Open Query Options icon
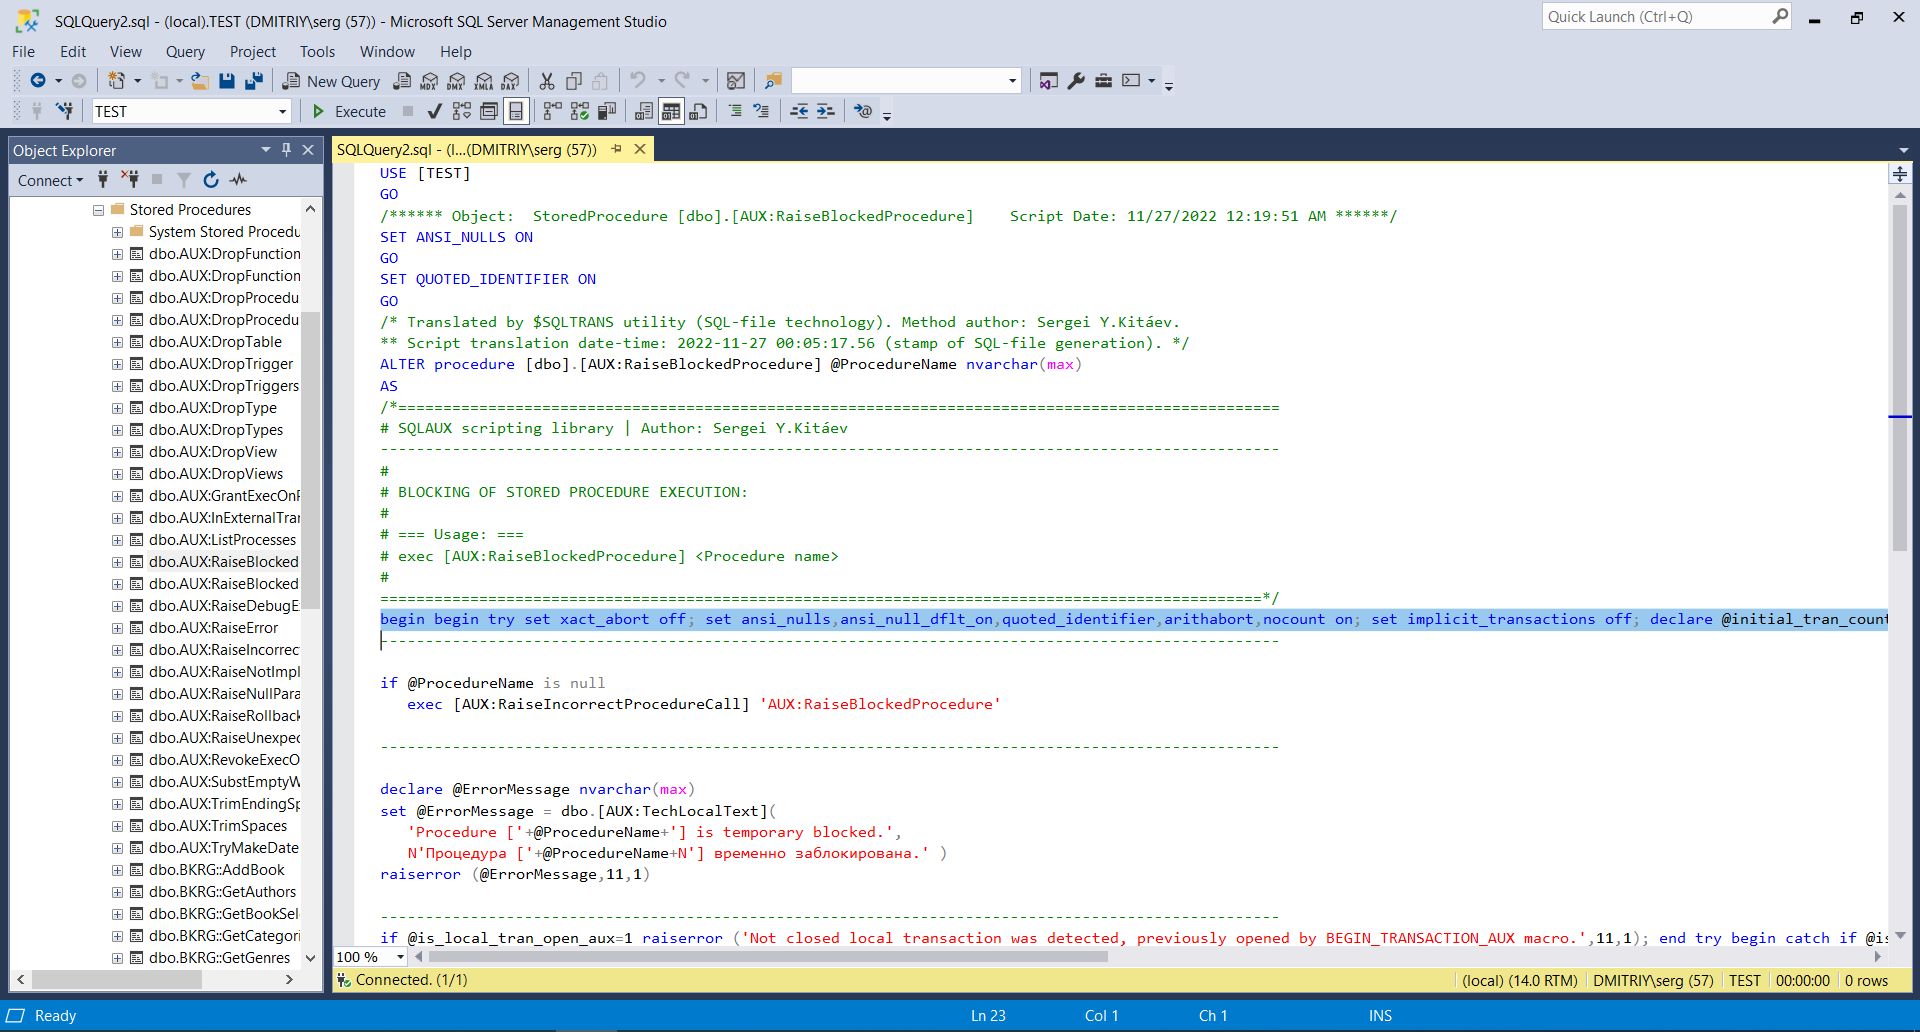Image resolution: width=1920 pixels, height=1032 pixels. tap(489, 111)
